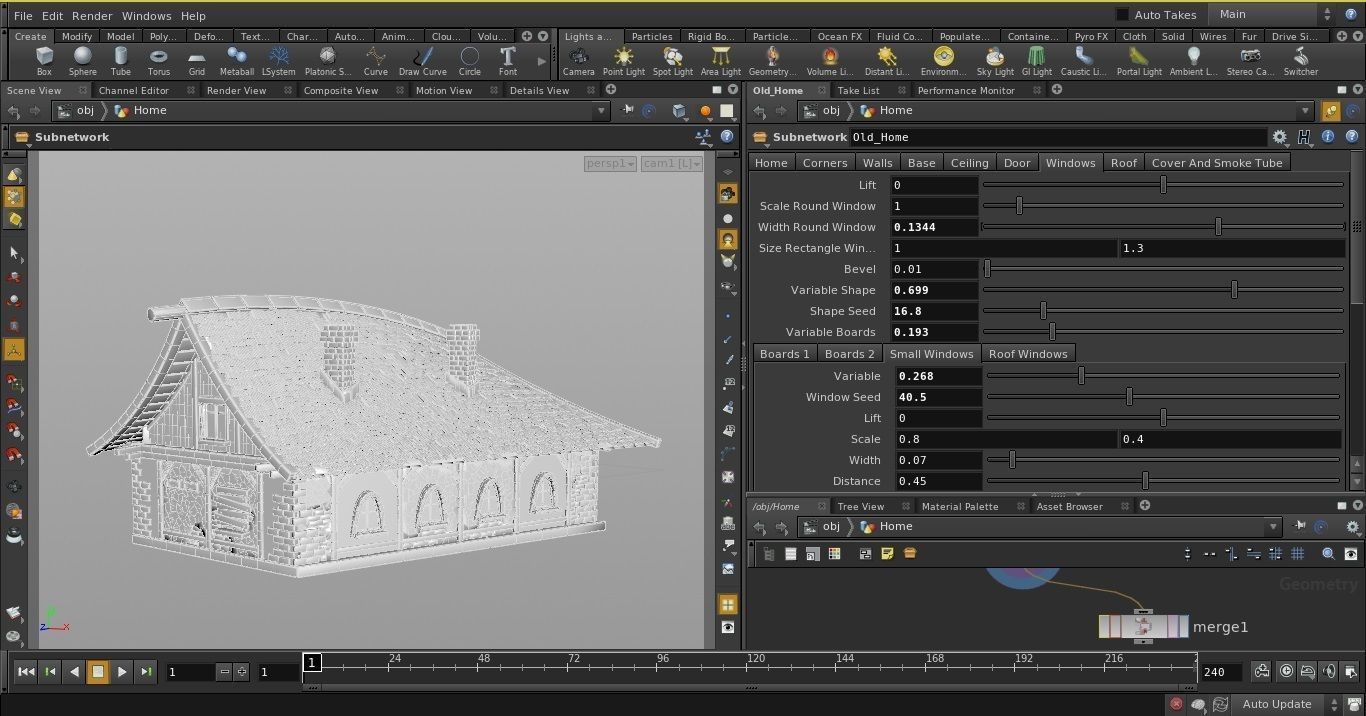Viewport: 1366px width, 716px height.
Task: Add an Area Light
Action: pos(721,61)
